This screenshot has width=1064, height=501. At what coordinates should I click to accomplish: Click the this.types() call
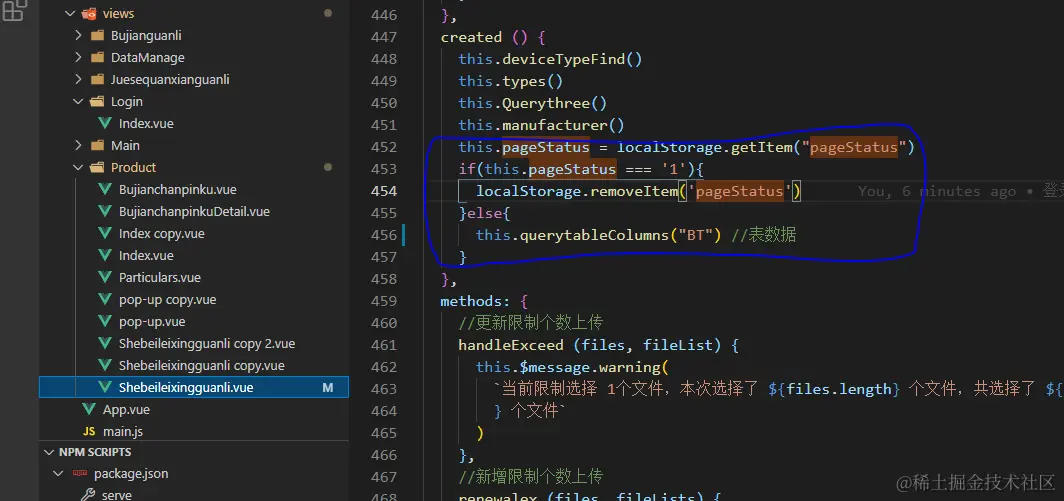click(x=511, y=81)
